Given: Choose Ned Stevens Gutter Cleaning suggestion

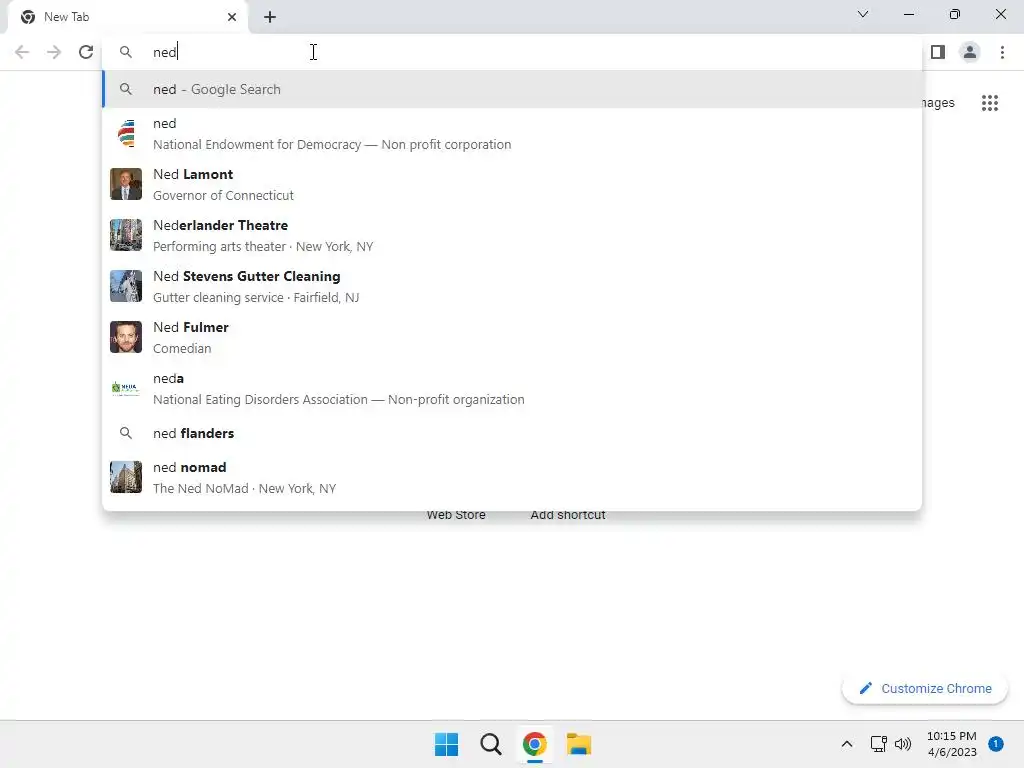Looking at the screenshot, I should click(512, 287).
